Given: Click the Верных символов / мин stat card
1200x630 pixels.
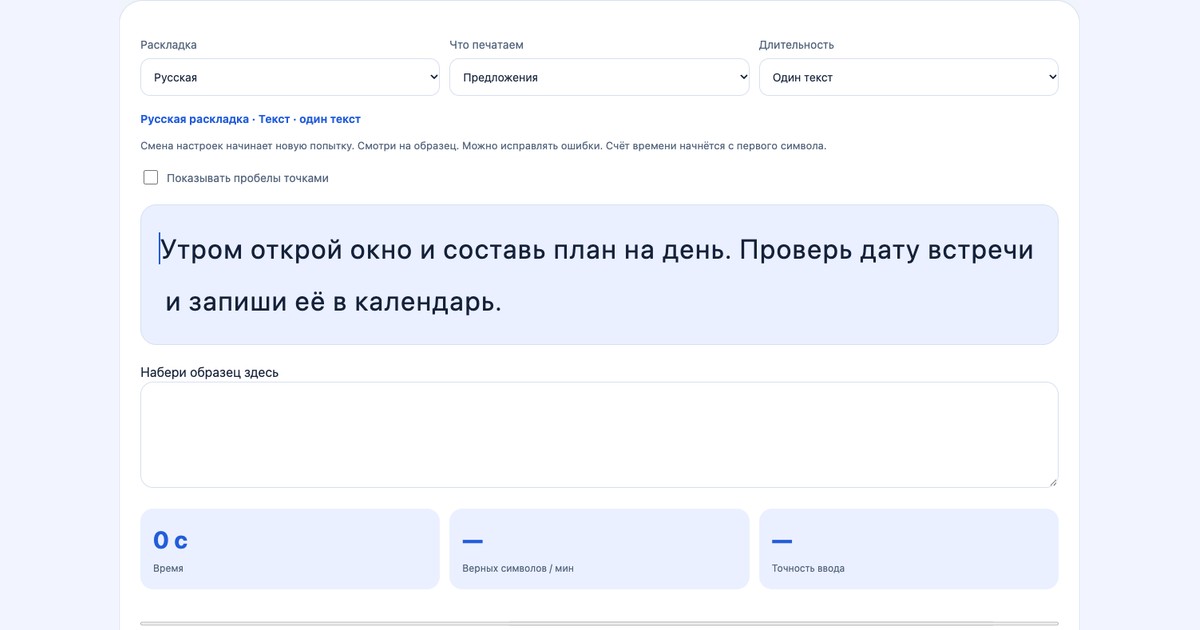Looking at the screenshot, I should [599, 549].
